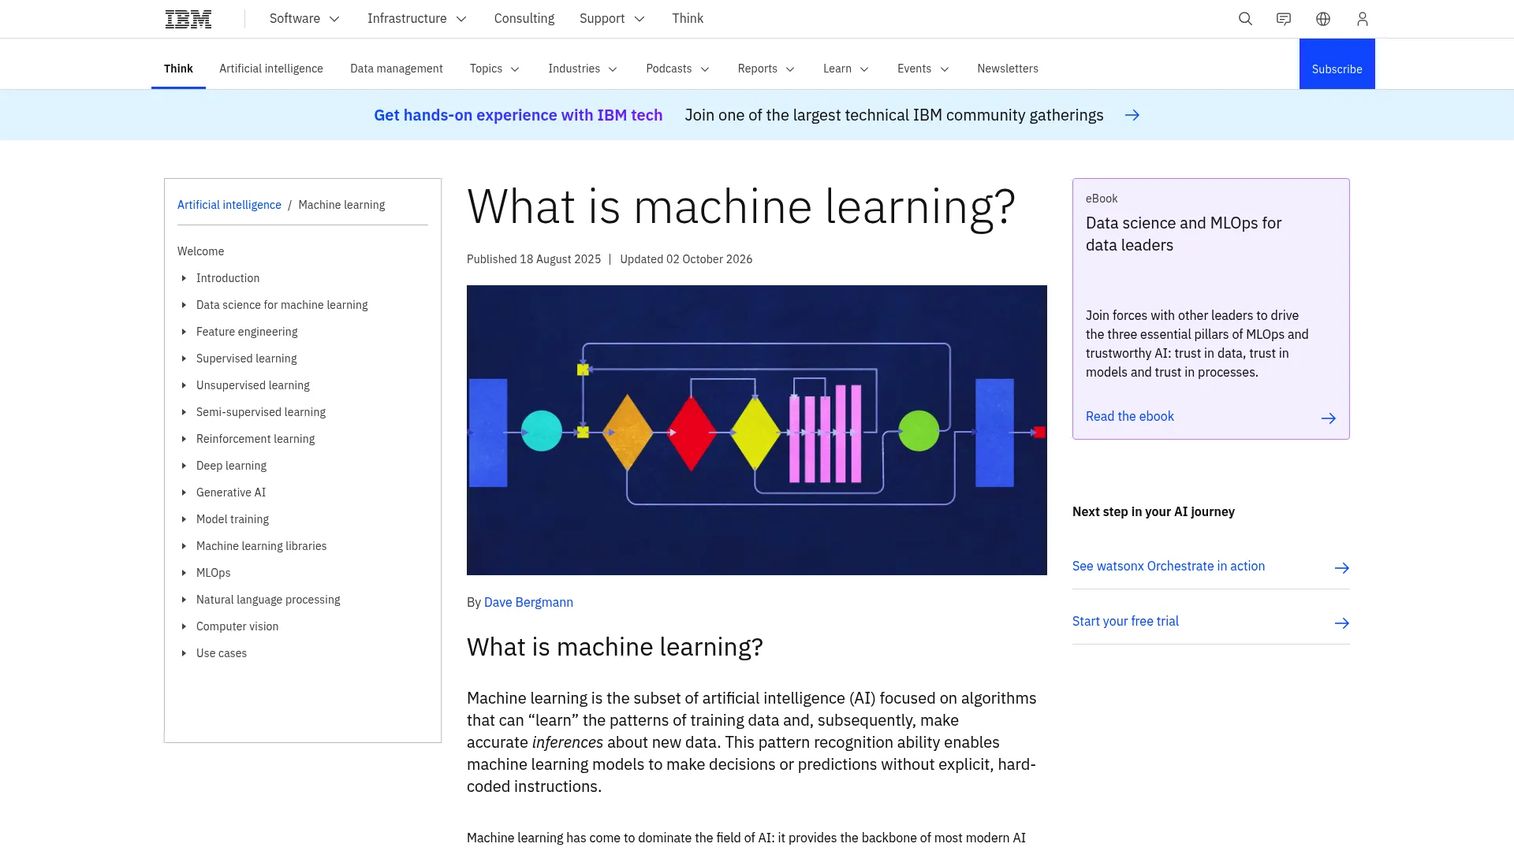Click ebook card title Data science and MLOps
This screenshot has height=851, width=1514.
click(1183, 234)
